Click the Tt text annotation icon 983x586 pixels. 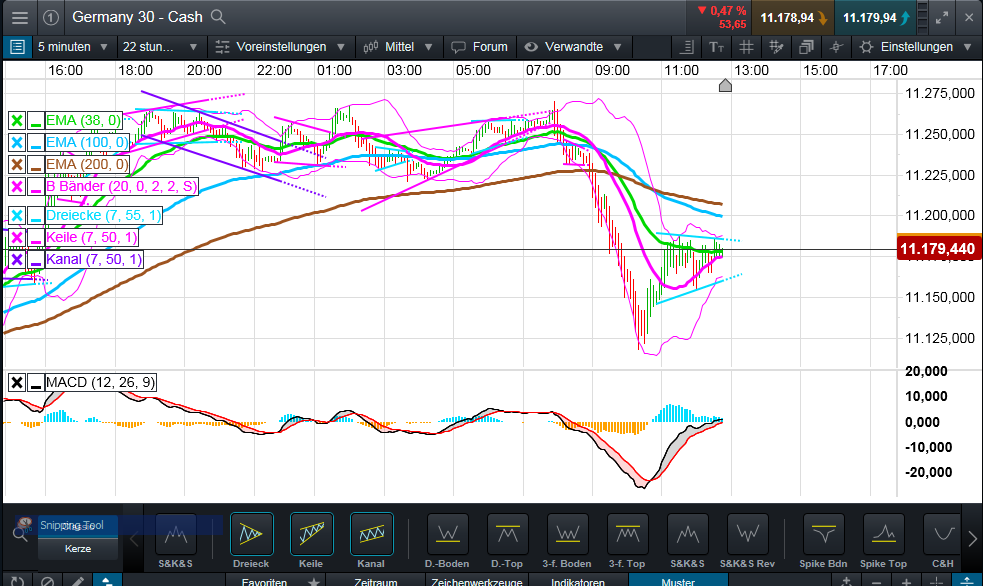click(x=716, y=46)
